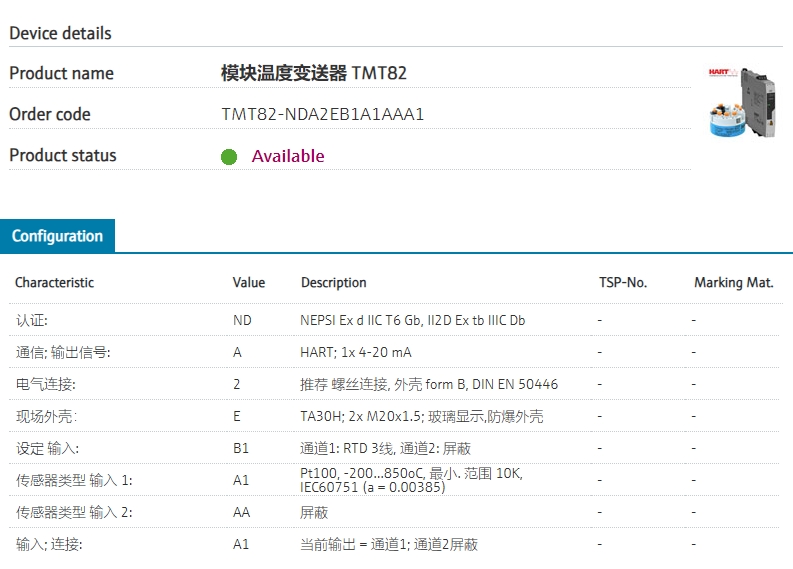Open the Configuration tab
This screenshot has width=793, height=569.
click(57, 236)
